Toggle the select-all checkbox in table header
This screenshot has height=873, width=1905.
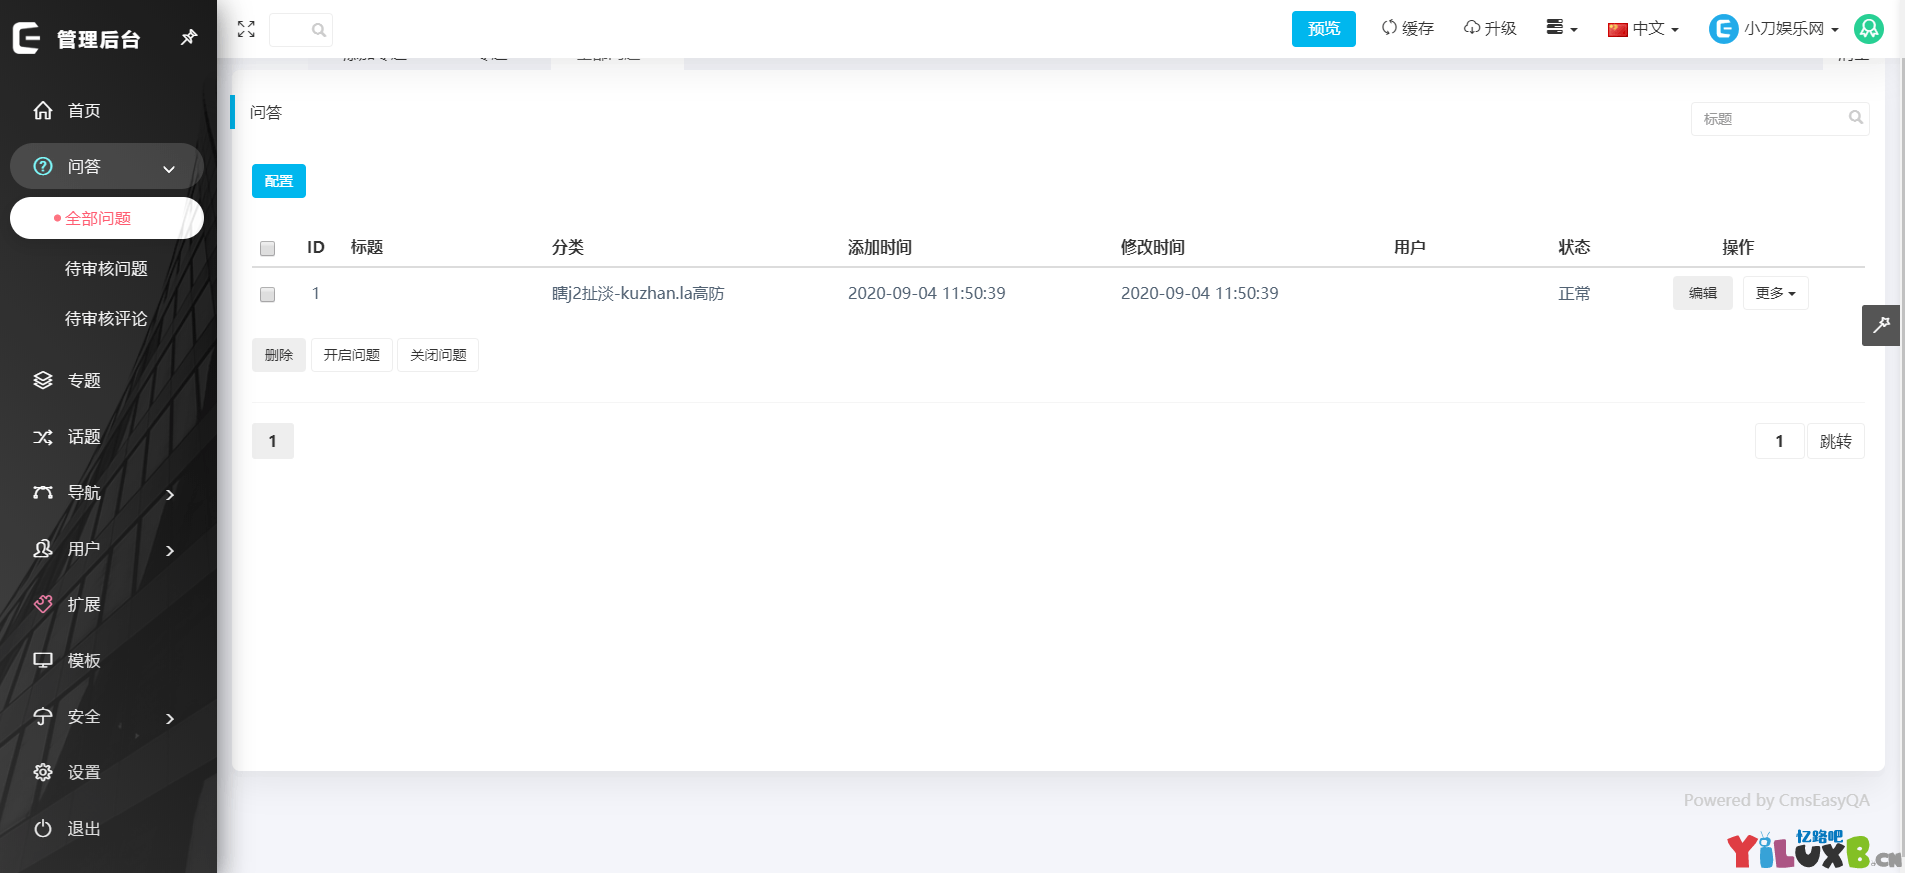[x=267, y=248]
